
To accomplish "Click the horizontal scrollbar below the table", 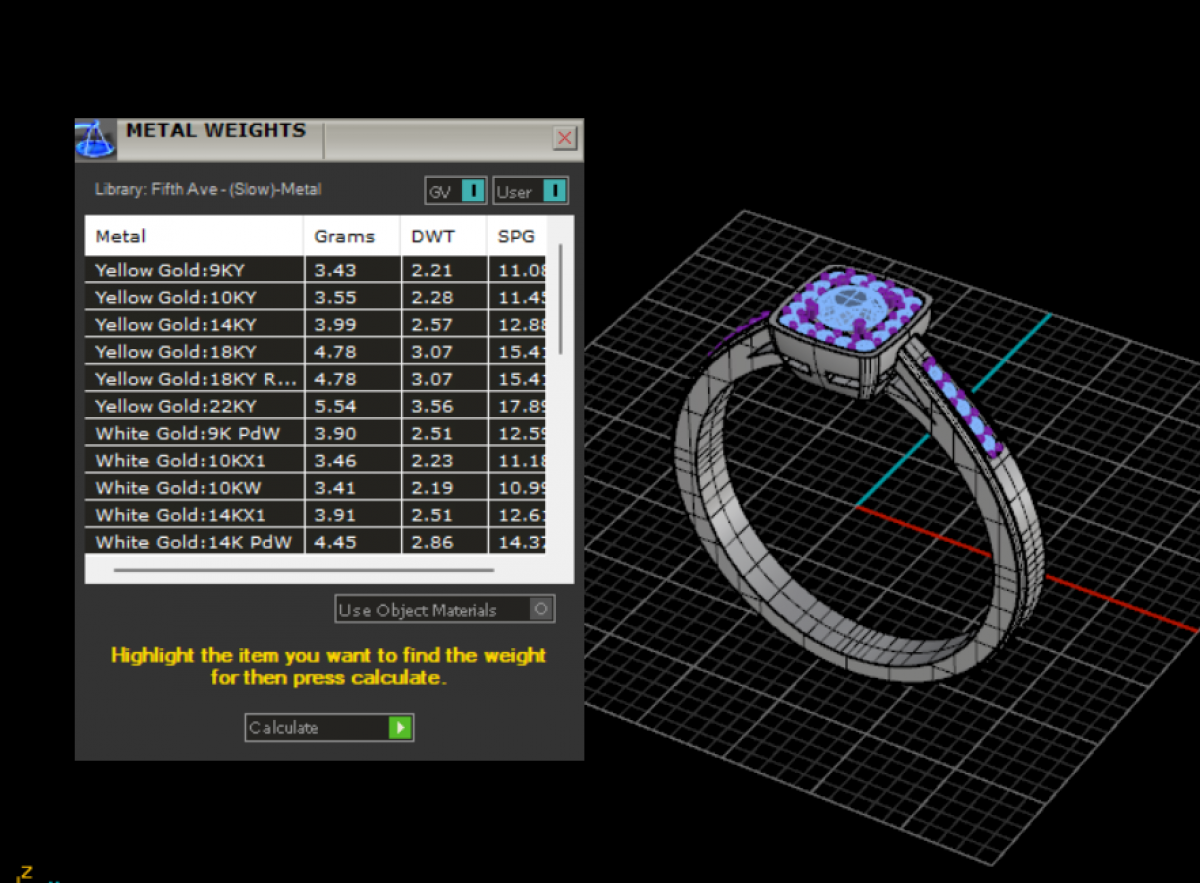I will [x=304, y=570].
